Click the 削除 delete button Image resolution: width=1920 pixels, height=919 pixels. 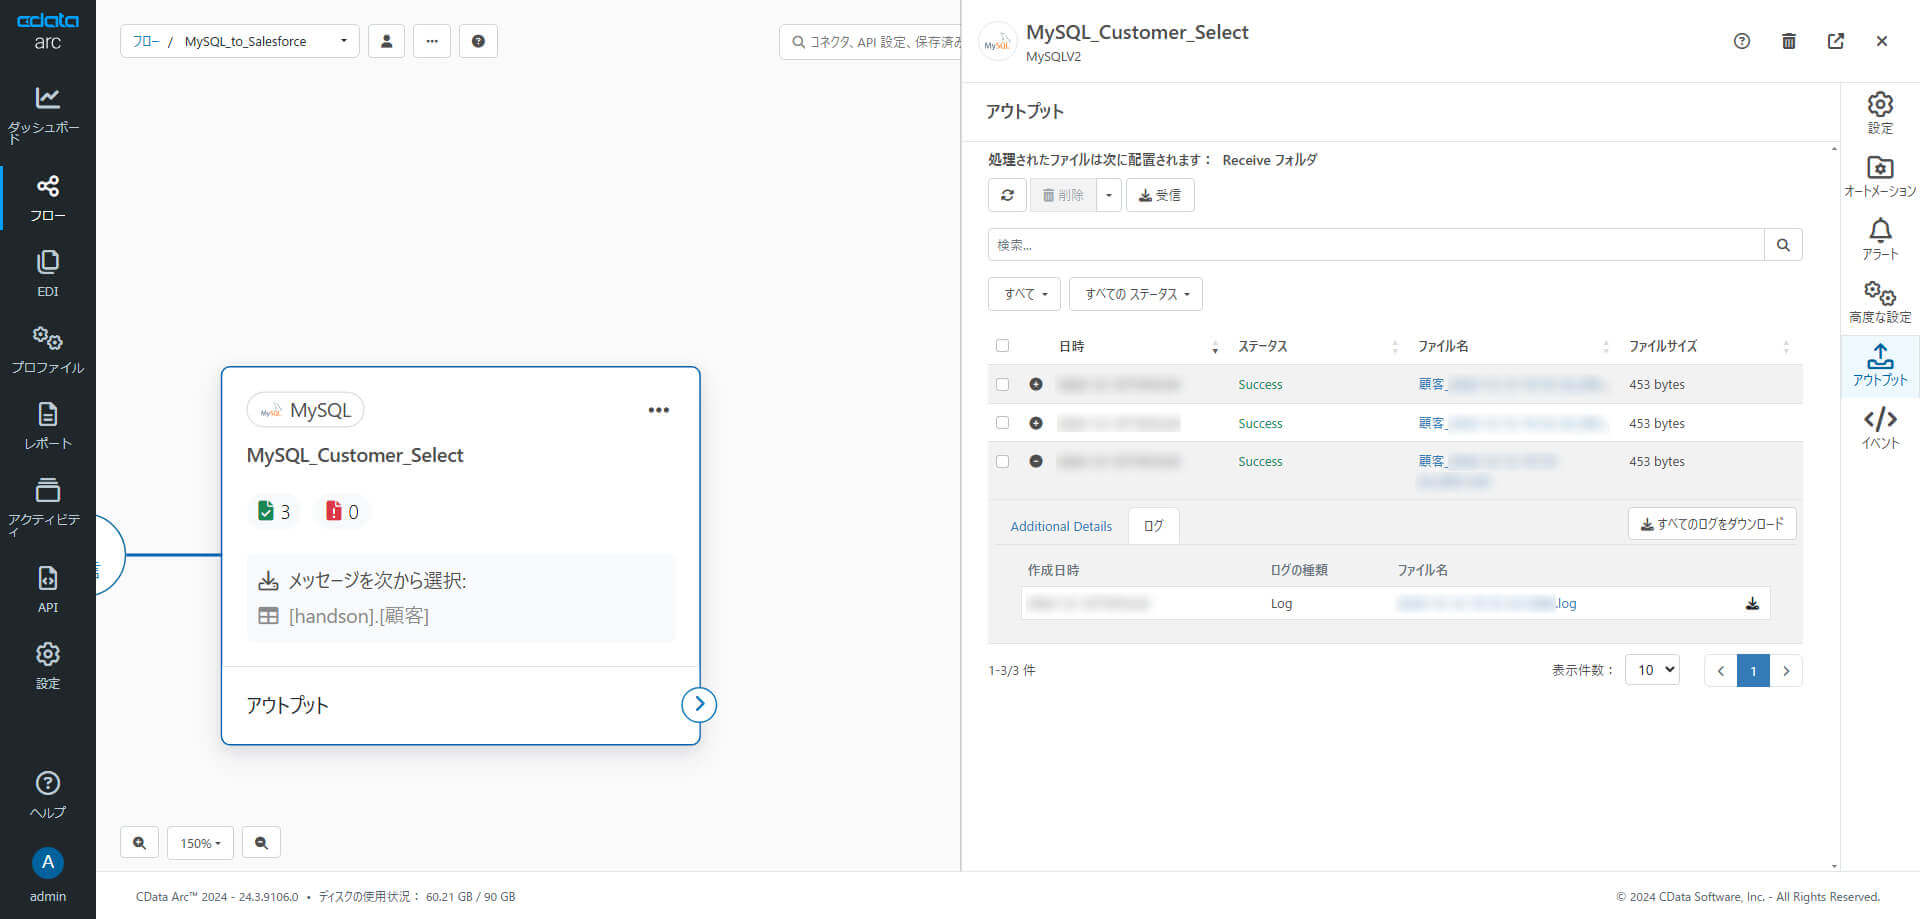pos(1063,195)
